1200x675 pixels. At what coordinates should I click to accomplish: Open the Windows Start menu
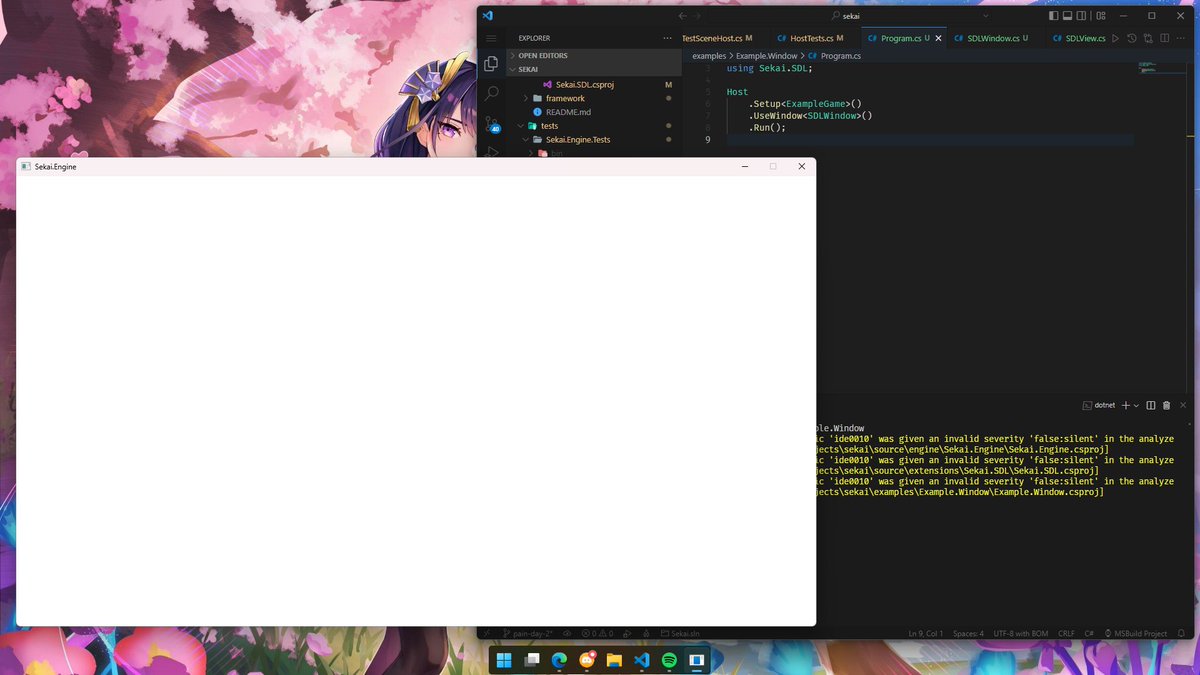504,660
